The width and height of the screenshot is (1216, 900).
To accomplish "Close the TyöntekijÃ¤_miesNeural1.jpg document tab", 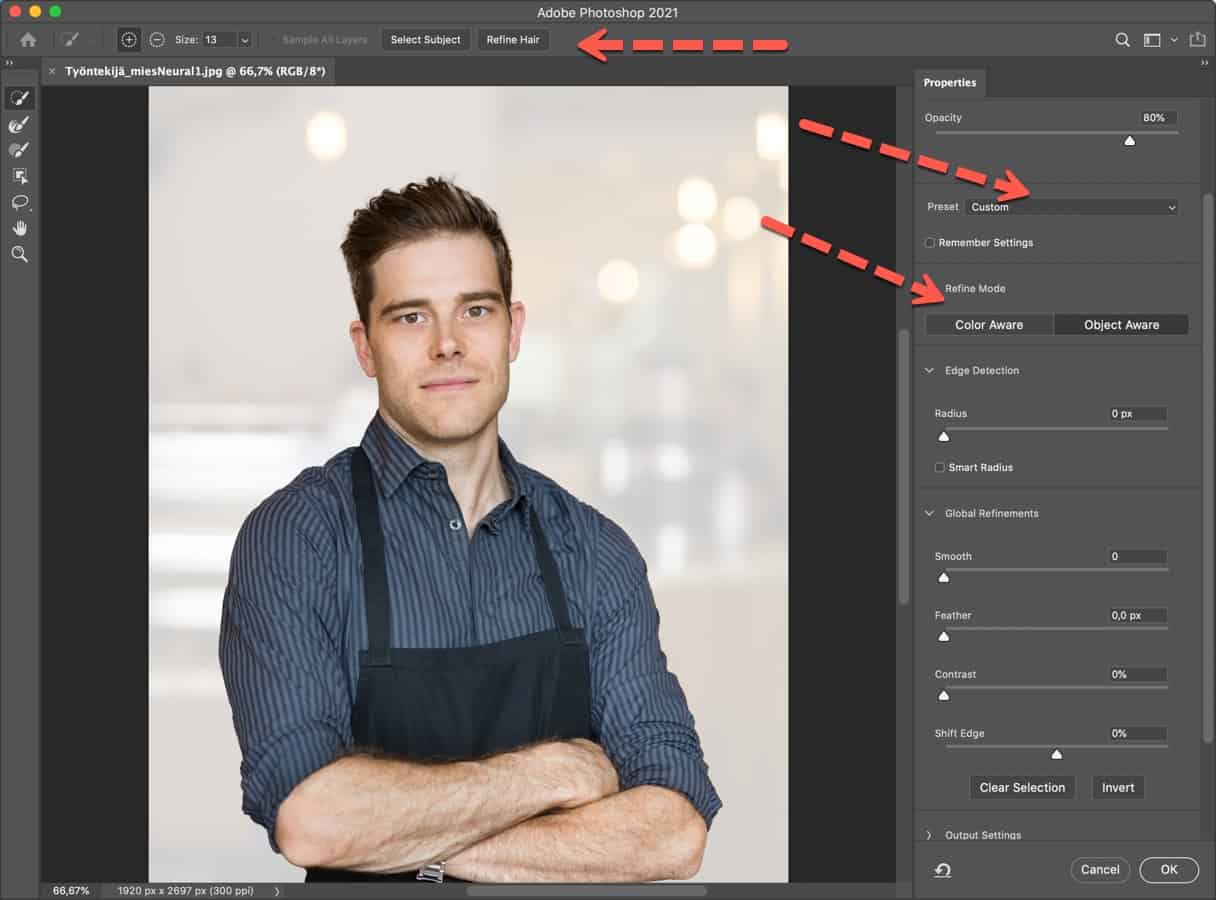I will pyautogui.click(x=52, y=72).
